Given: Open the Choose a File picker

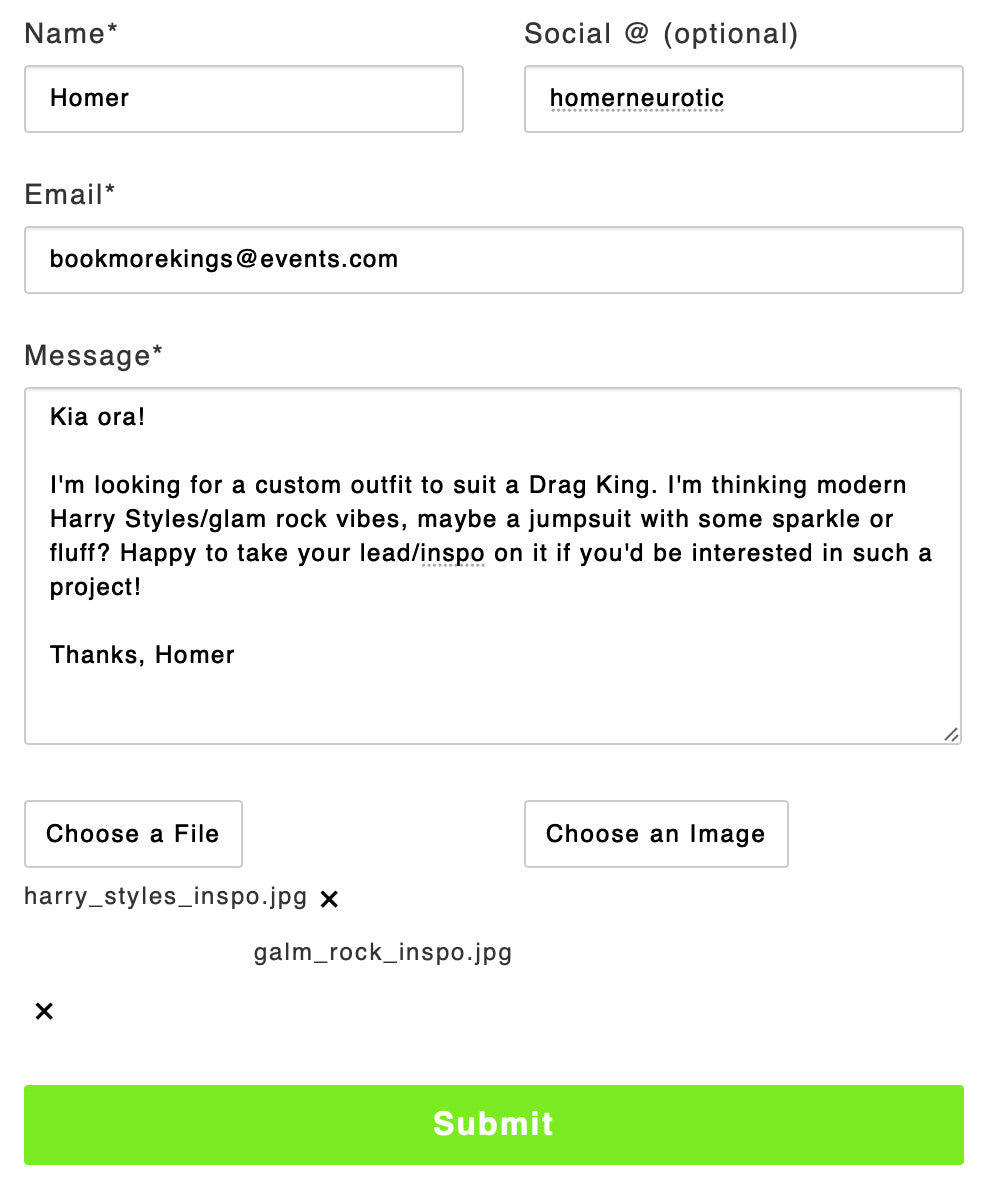Looking at the screenshot, I should pos(133,834).
